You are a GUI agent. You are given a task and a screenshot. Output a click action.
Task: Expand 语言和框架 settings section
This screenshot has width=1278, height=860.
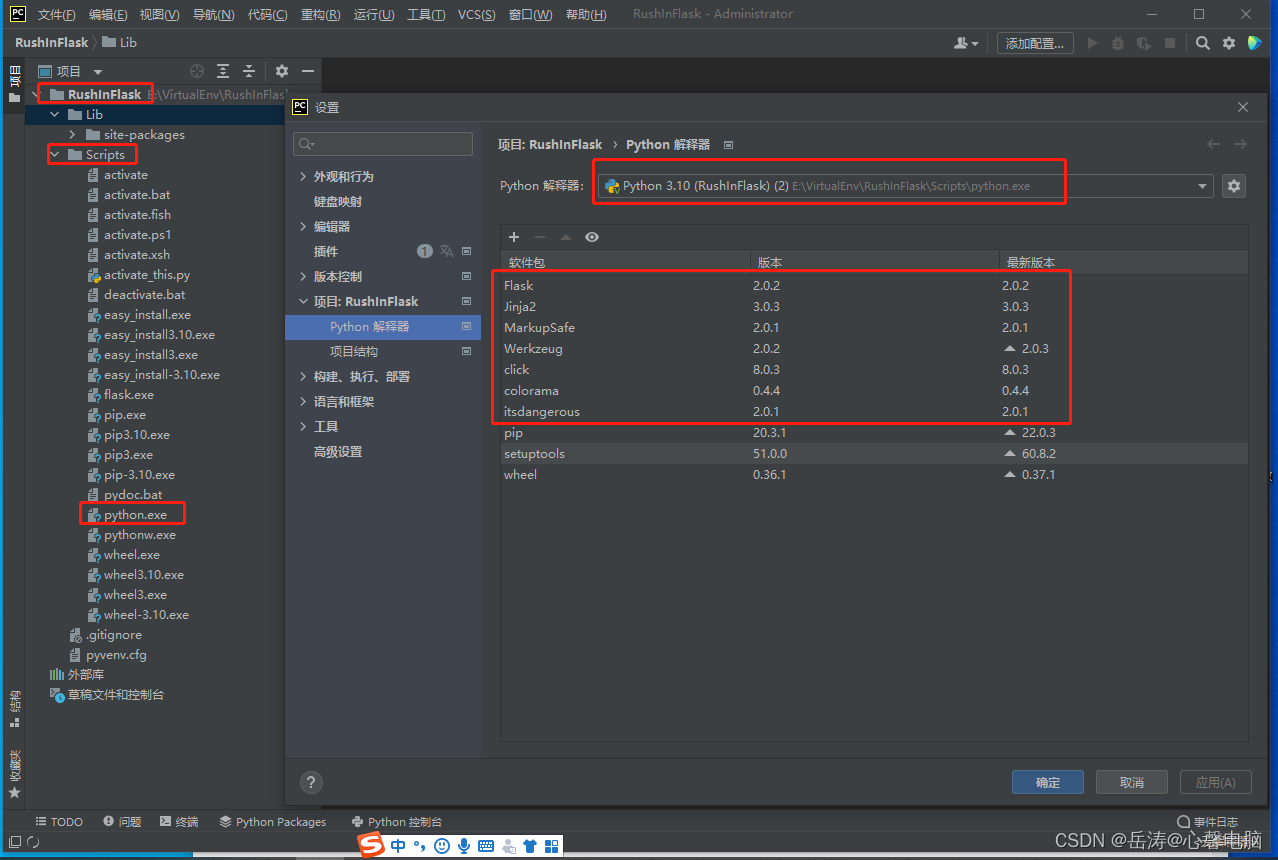[303, 401]
